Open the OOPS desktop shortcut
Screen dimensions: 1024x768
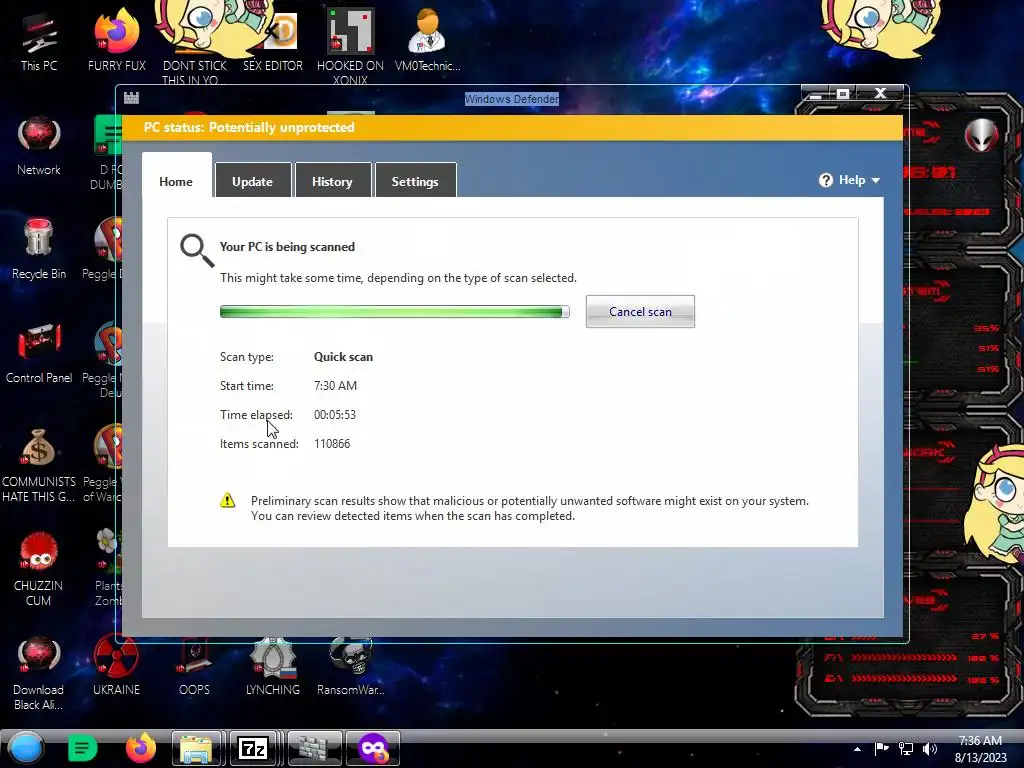click(x=194, y=665)
